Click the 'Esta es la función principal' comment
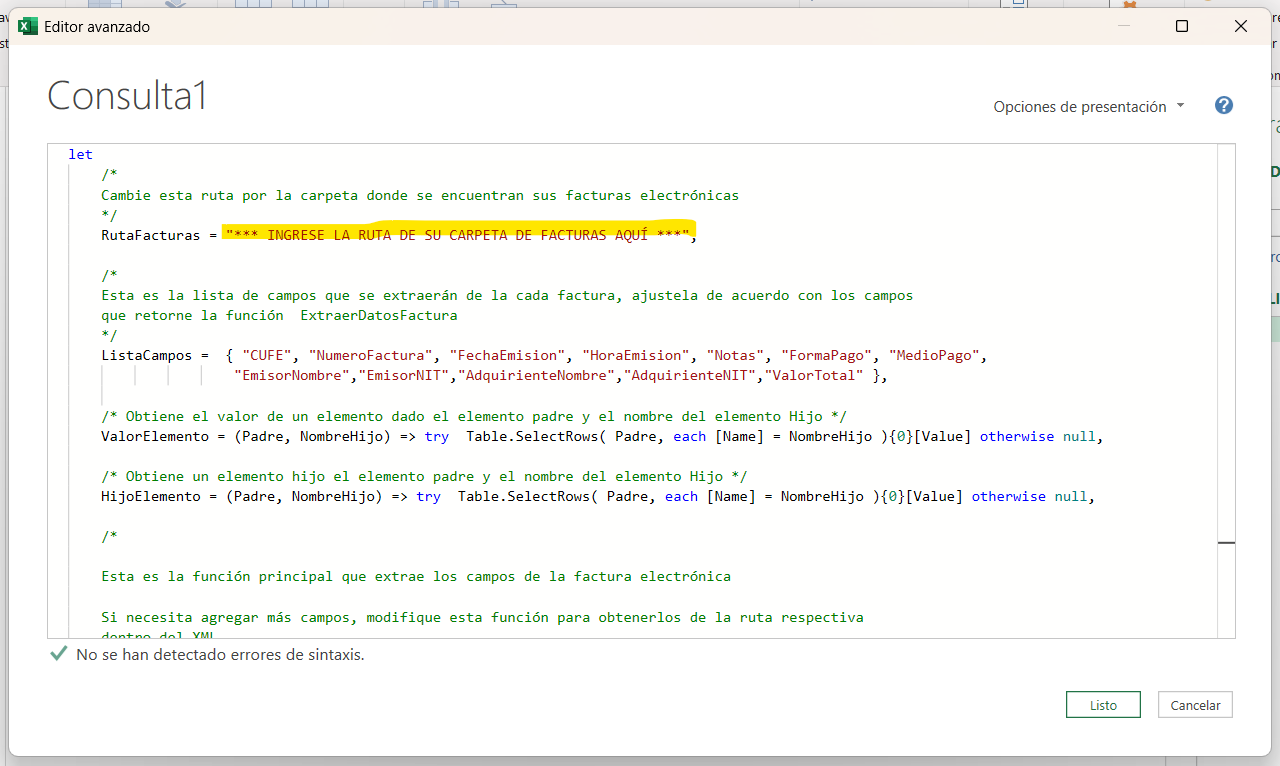The width and height of the screenshot is (1280, 766). point(416,576)
